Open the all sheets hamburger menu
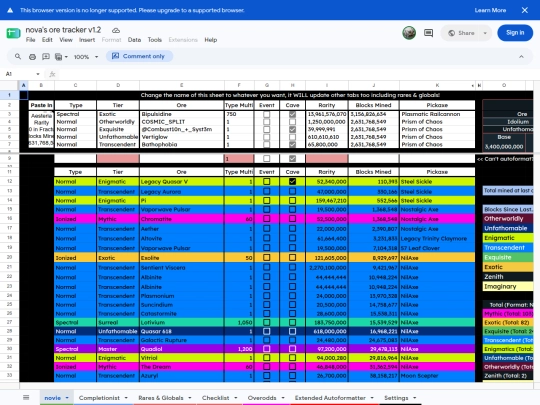Viewport: 540px width, 405px height. 26,397
